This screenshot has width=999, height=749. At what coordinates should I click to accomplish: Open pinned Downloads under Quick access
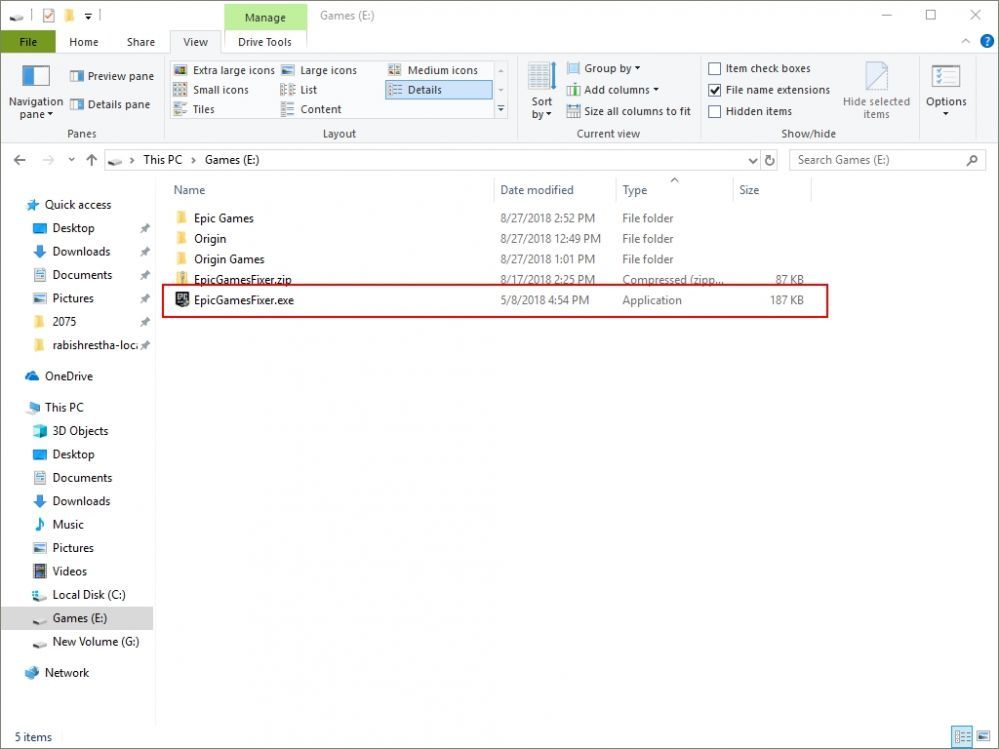point(81,252)
